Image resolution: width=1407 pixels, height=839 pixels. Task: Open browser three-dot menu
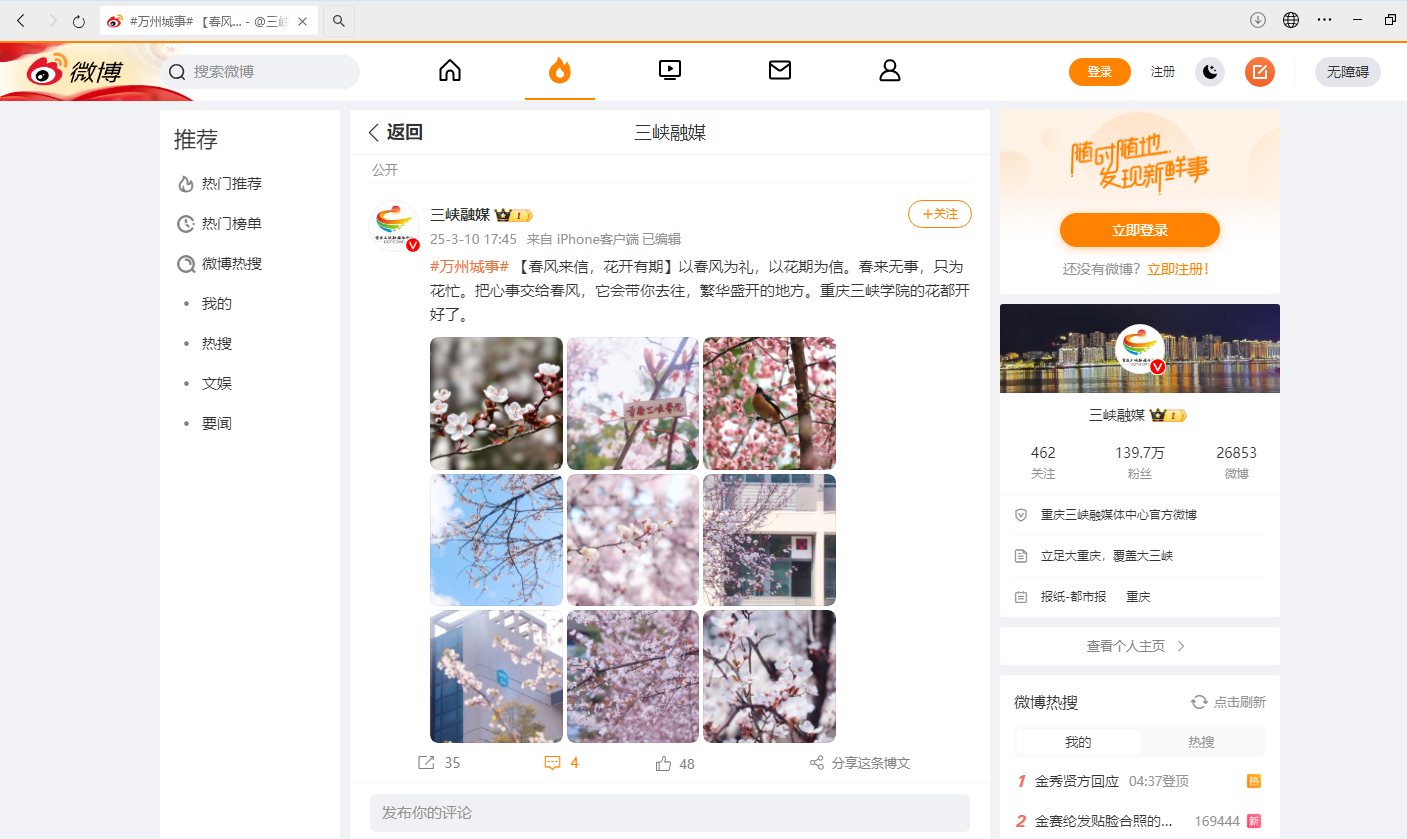(x=1324, y=20)
